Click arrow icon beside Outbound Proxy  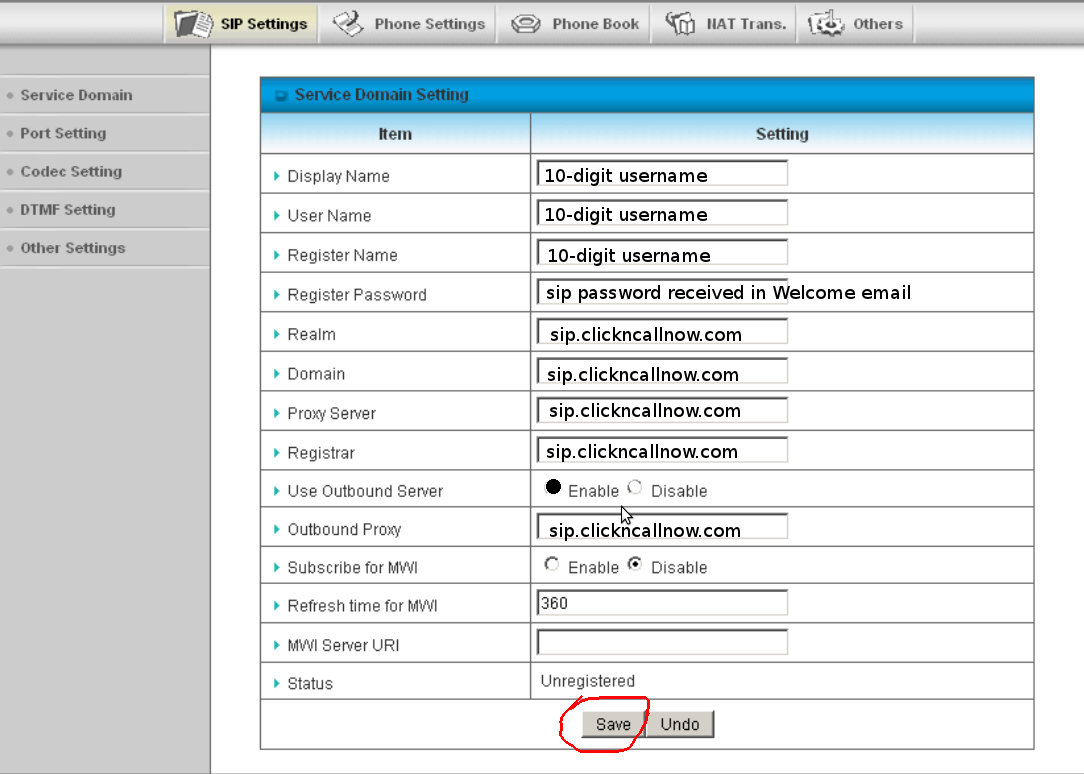point(277,529)
